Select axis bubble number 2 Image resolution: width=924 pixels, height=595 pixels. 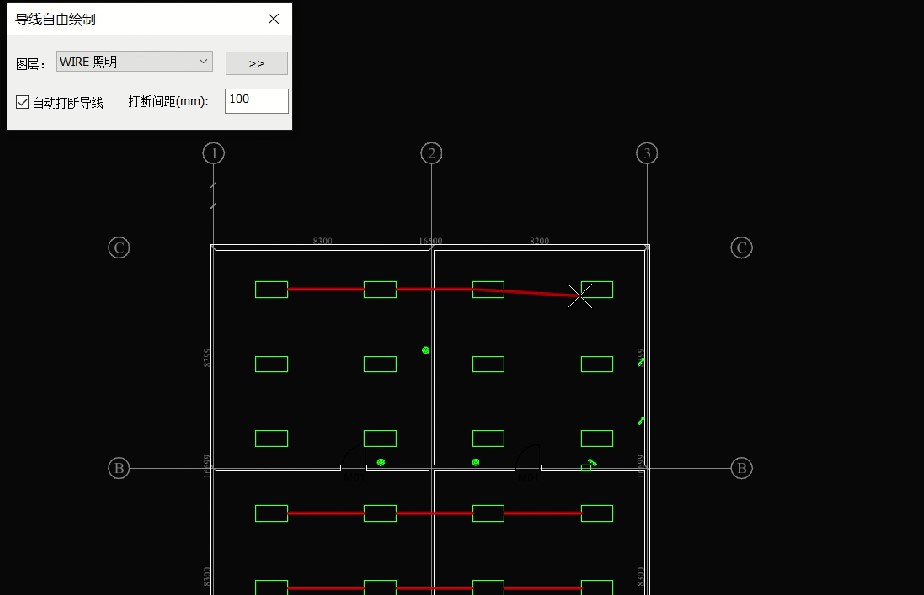(x=431, y=153)
